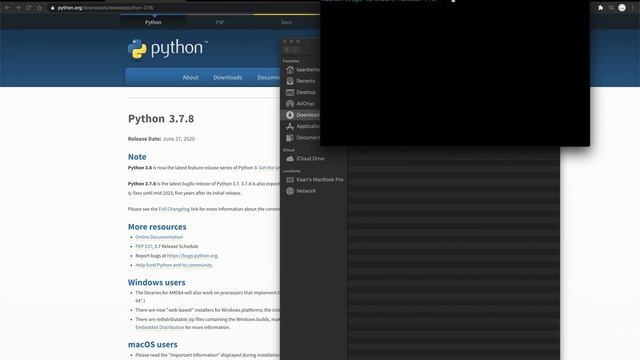Click the Python 3.7.8 heading

click(x=161, y=119)
